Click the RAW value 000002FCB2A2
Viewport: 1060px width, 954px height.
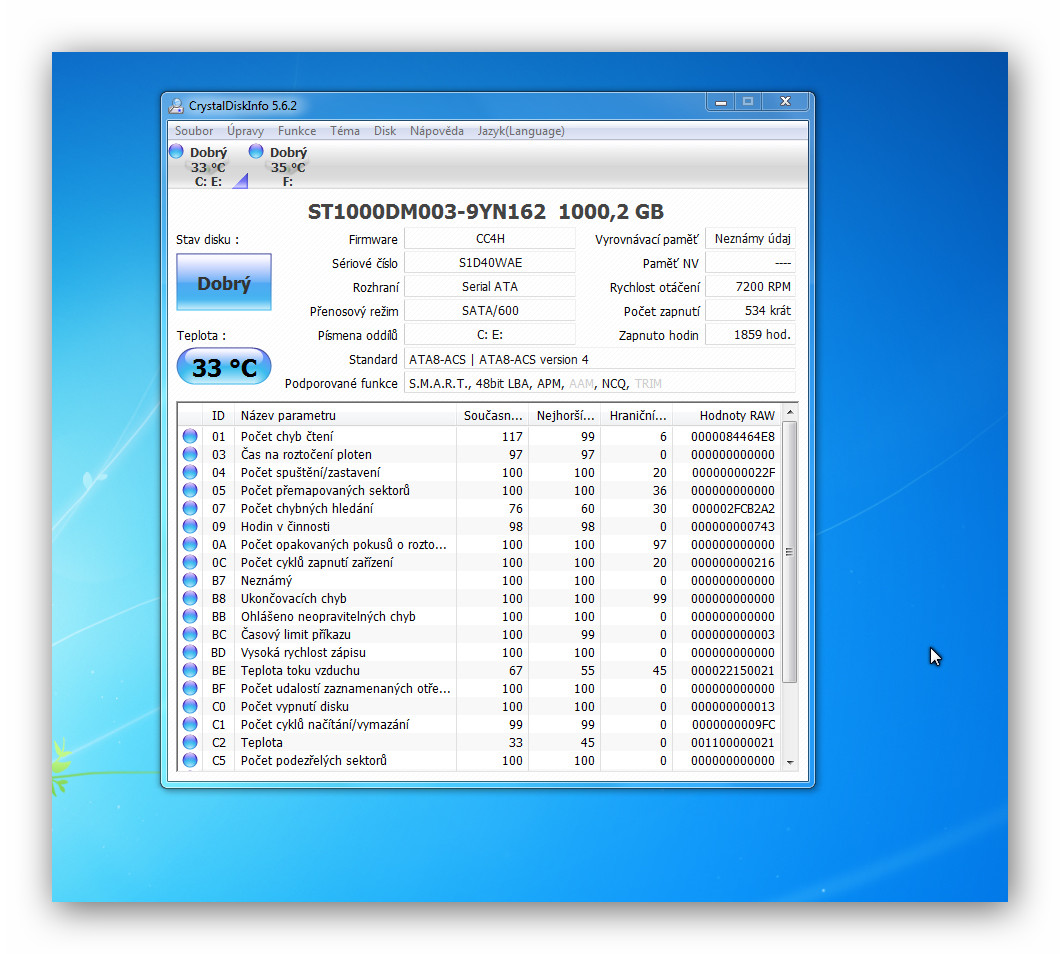(x=733, y=508)
